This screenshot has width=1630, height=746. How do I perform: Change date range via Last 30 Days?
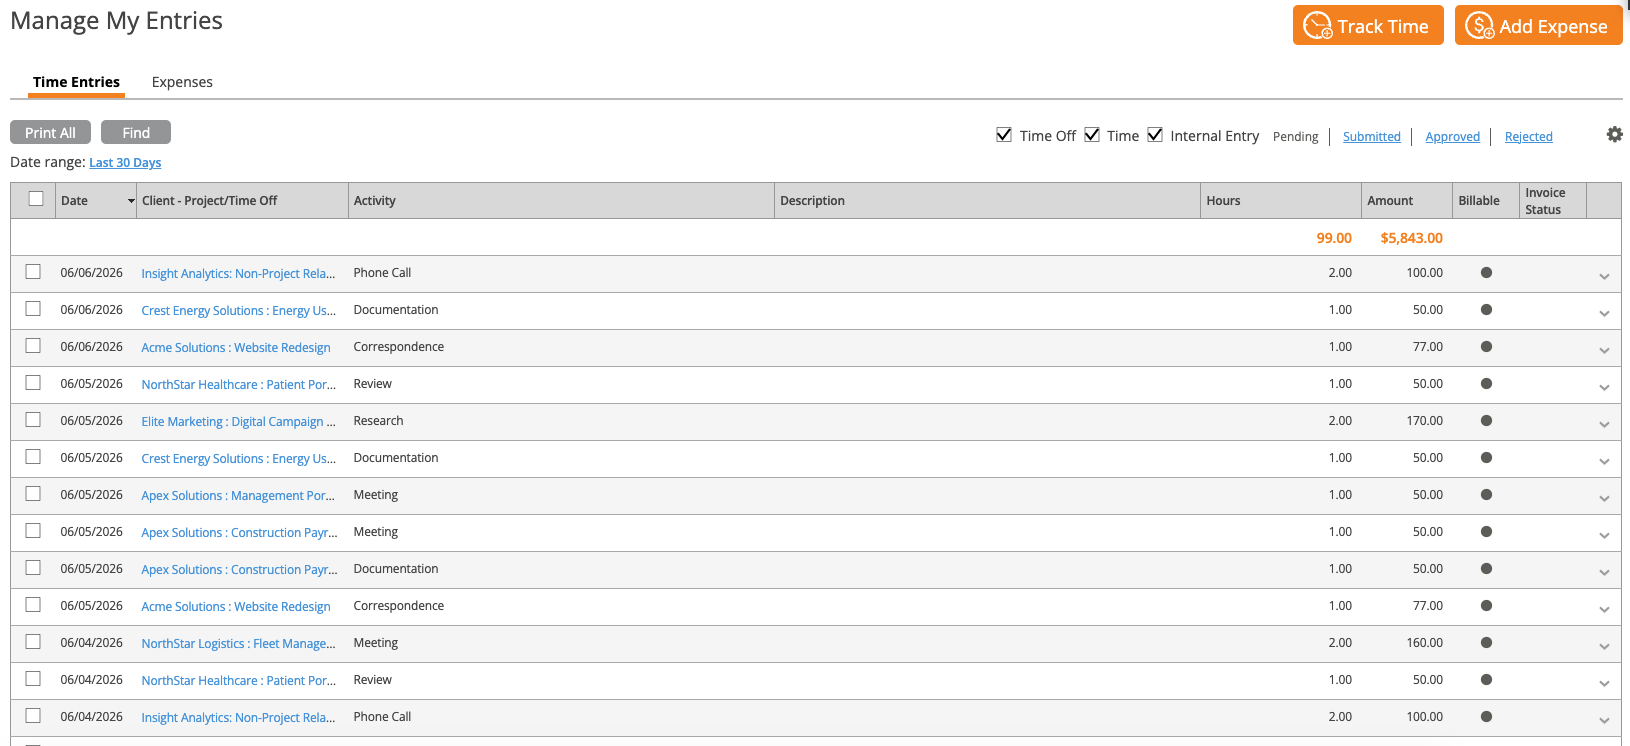click(125, 163)
